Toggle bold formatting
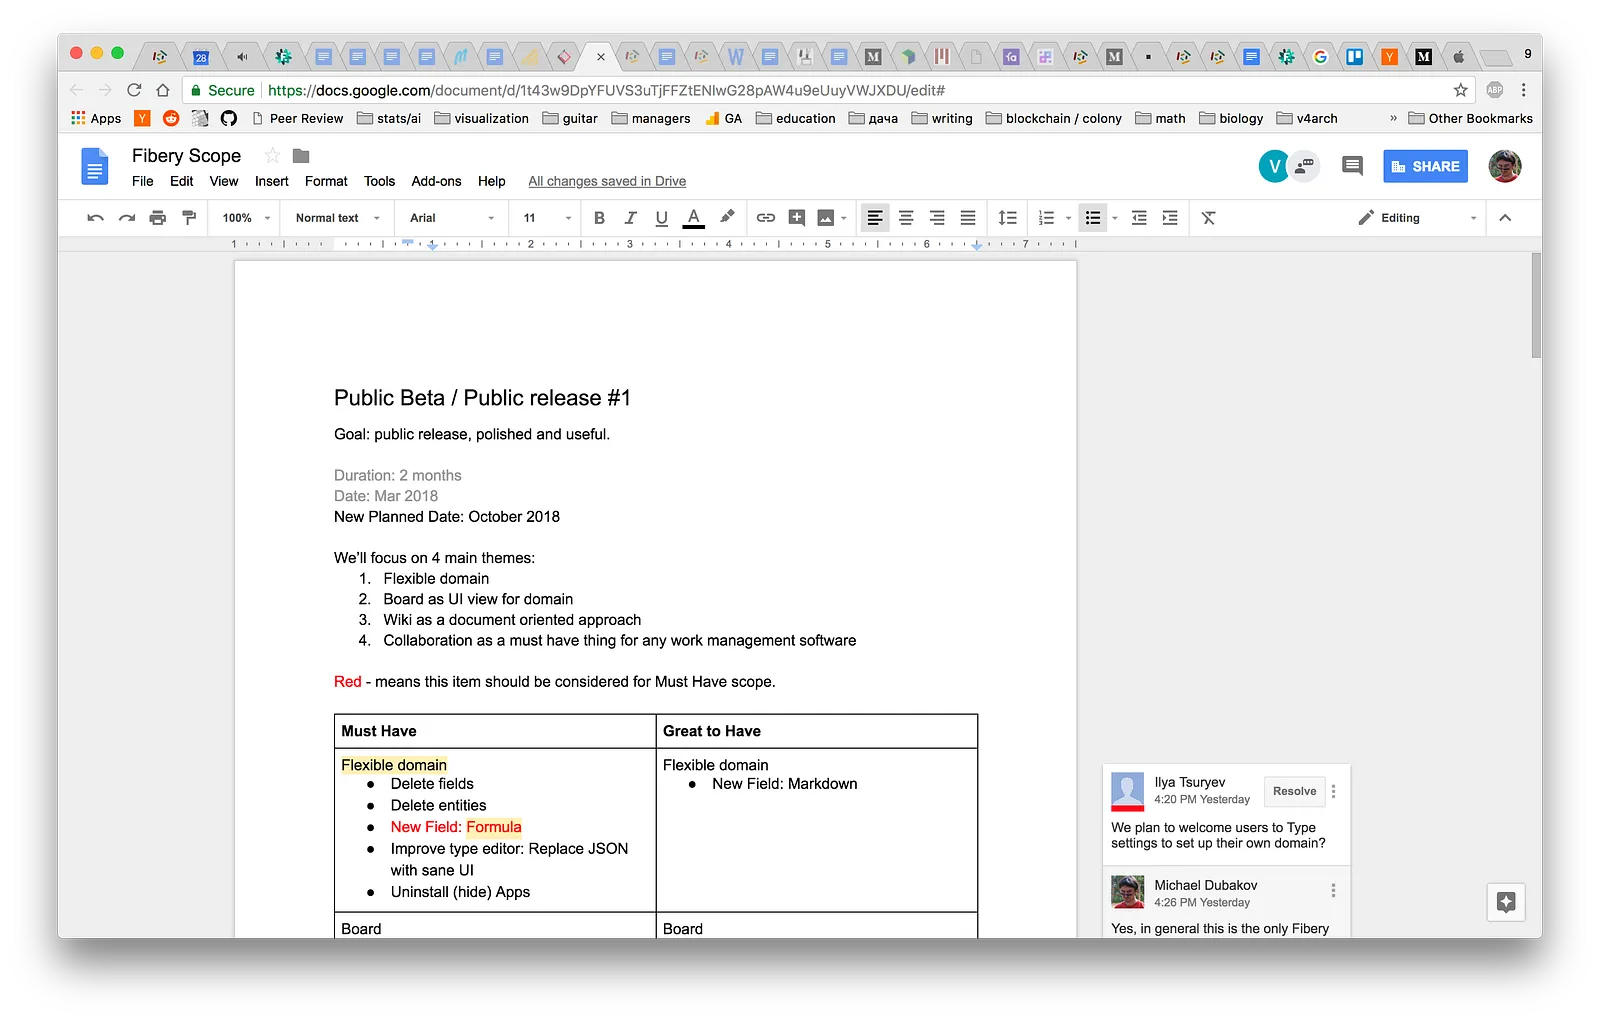This screenshot has width=1600, height=1021. pyautogui.click(x=599, y=218)
